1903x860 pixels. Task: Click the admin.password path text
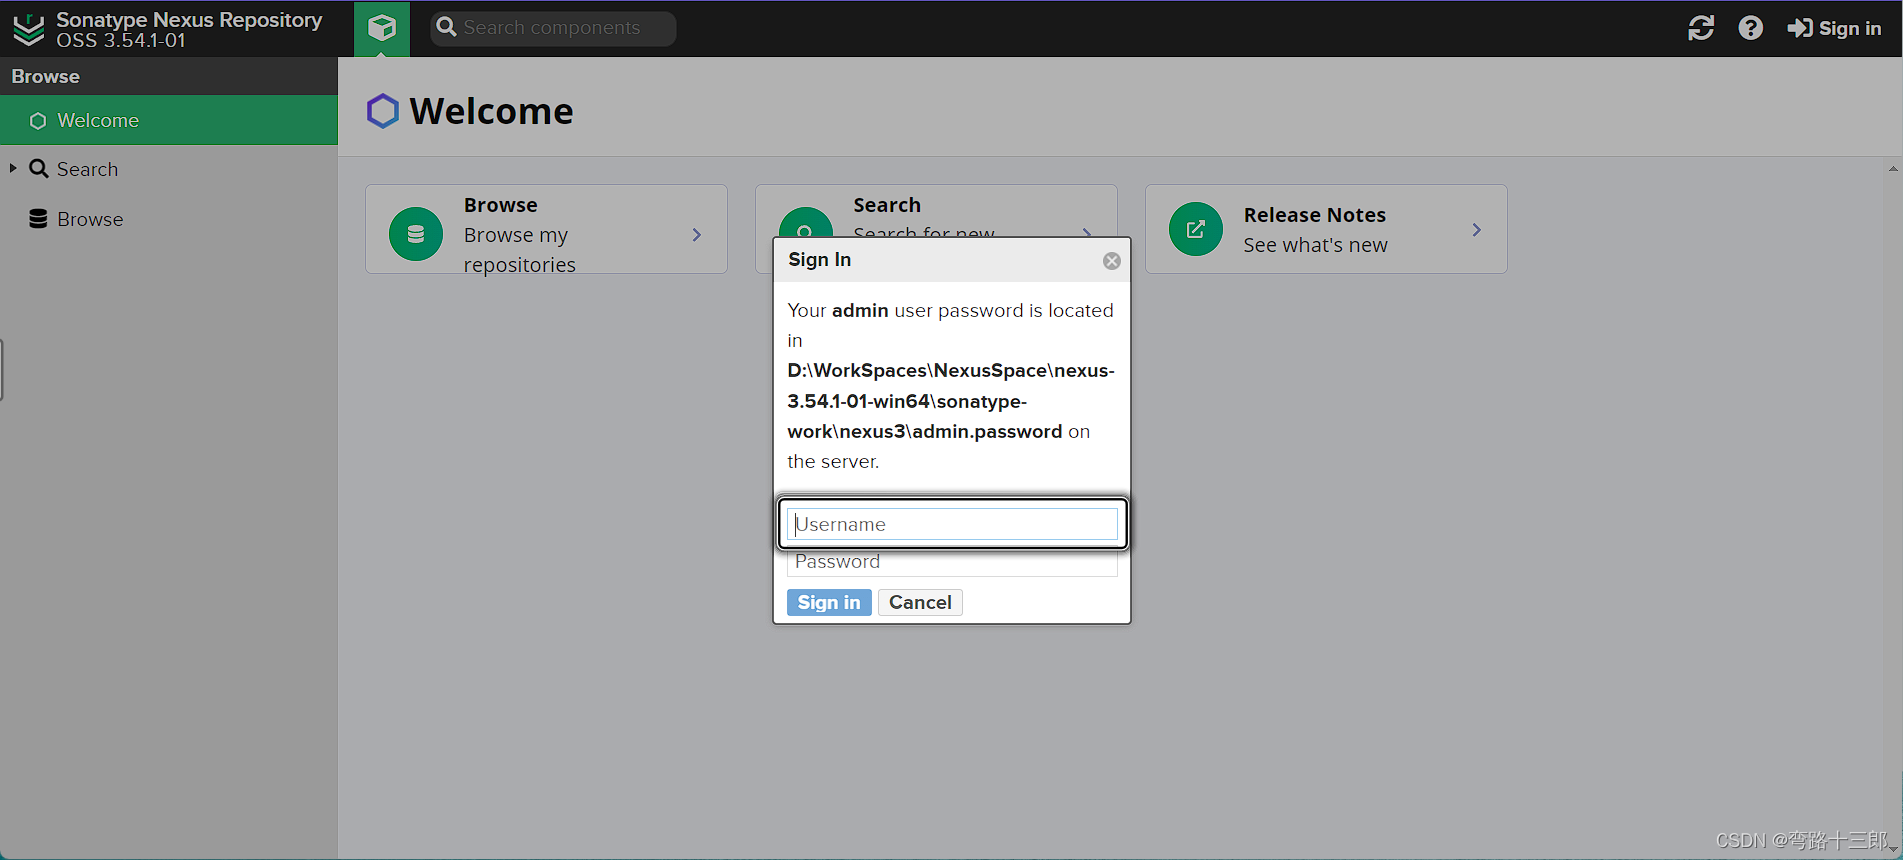951,401
